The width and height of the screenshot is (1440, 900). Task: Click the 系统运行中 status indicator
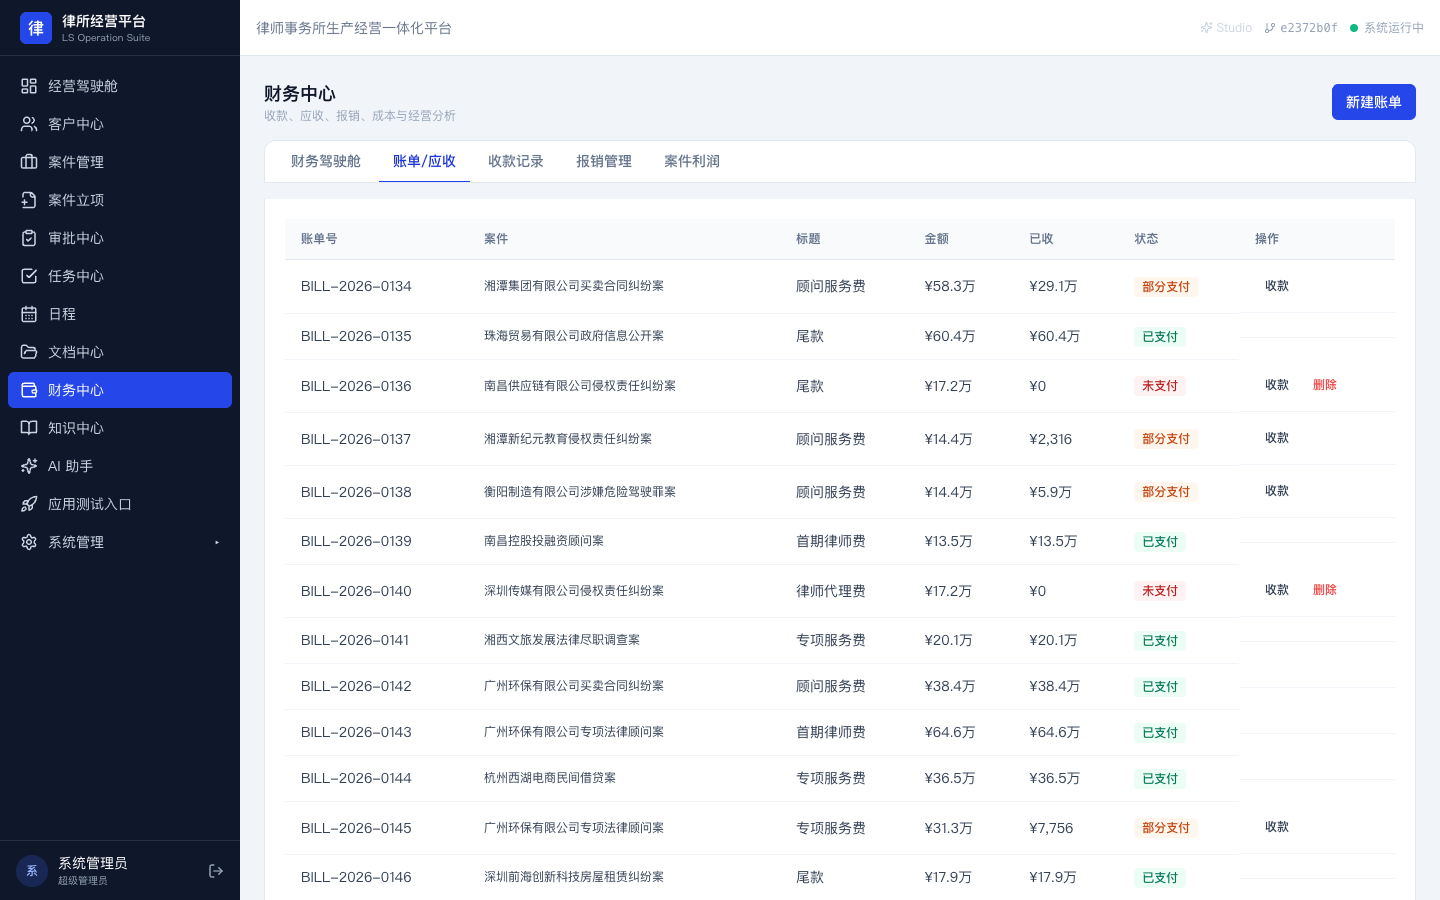coord(1386,28)
